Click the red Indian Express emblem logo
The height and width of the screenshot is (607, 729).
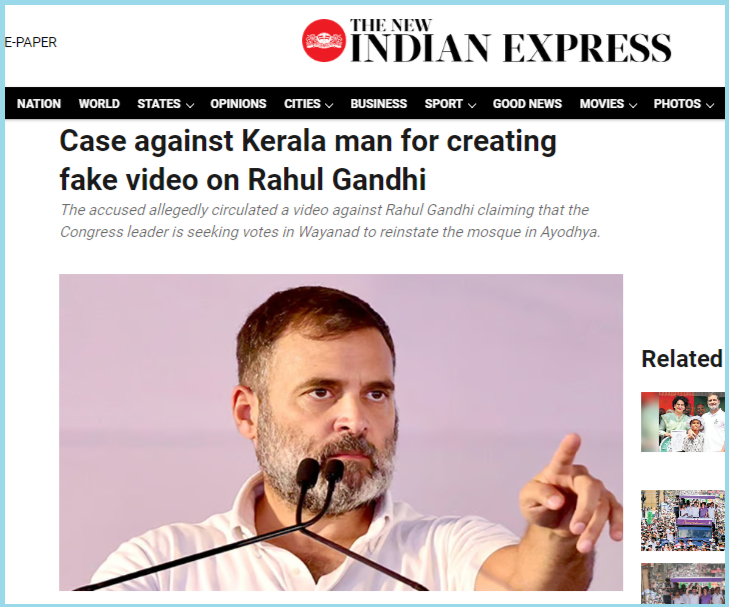click(324, 40)
